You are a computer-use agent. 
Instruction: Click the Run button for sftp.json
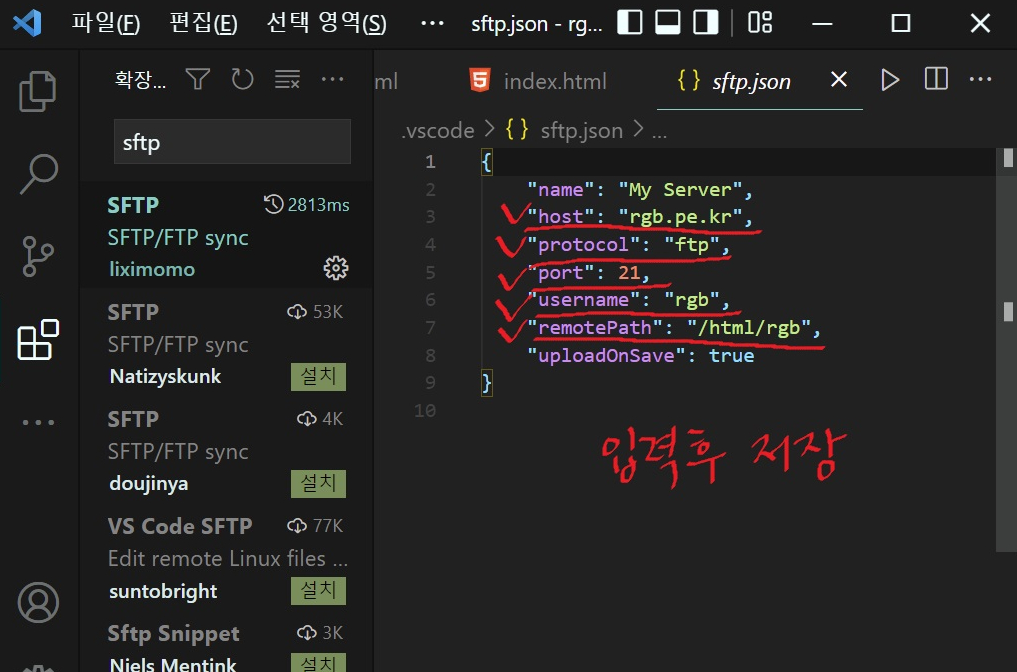pos(890,79)
